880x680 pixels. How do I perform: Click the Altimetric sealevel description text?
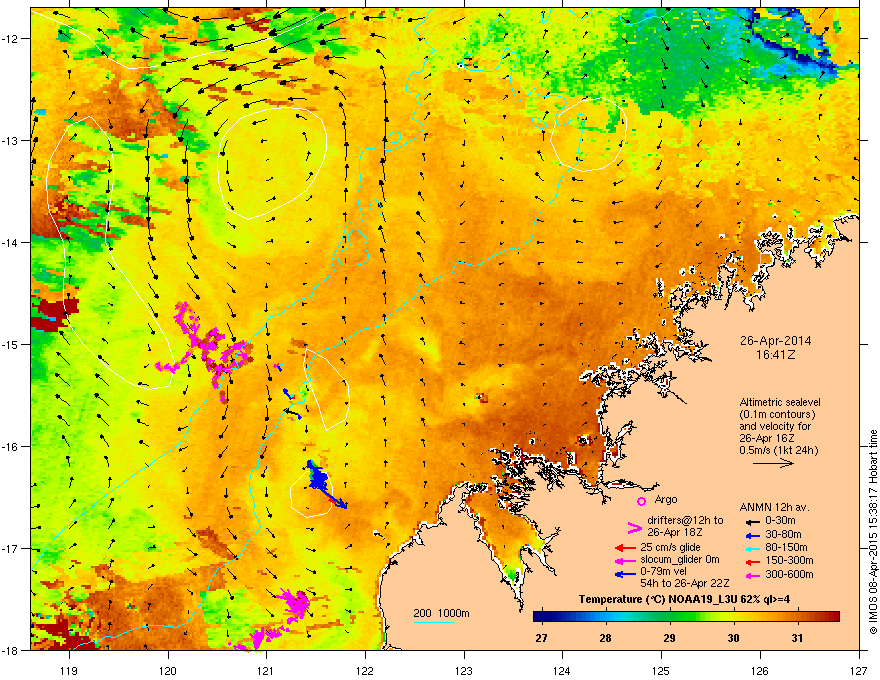780,426
